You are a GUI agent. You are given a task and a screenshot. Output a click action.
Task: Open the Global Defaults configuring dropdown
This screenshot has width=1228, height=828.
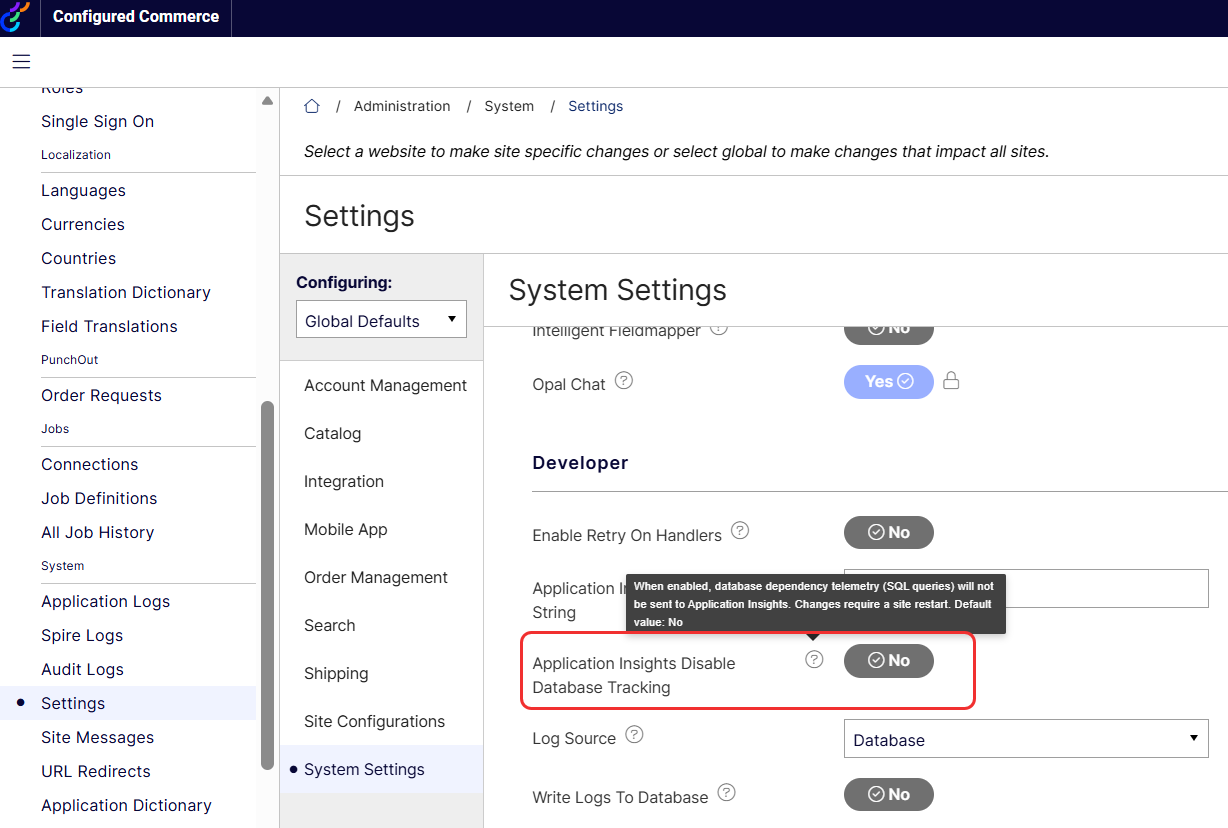coord(381,321)
